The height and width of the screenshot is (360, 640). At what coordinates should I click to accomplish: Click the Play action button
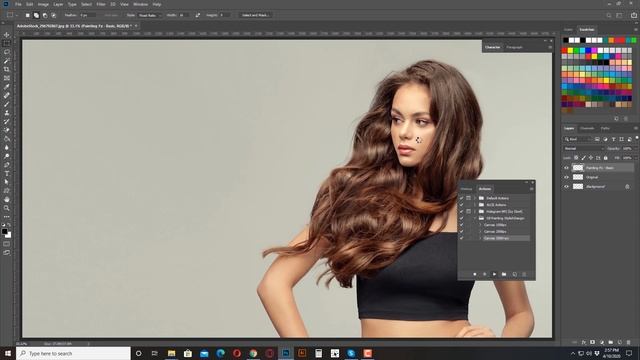(494, 274)
